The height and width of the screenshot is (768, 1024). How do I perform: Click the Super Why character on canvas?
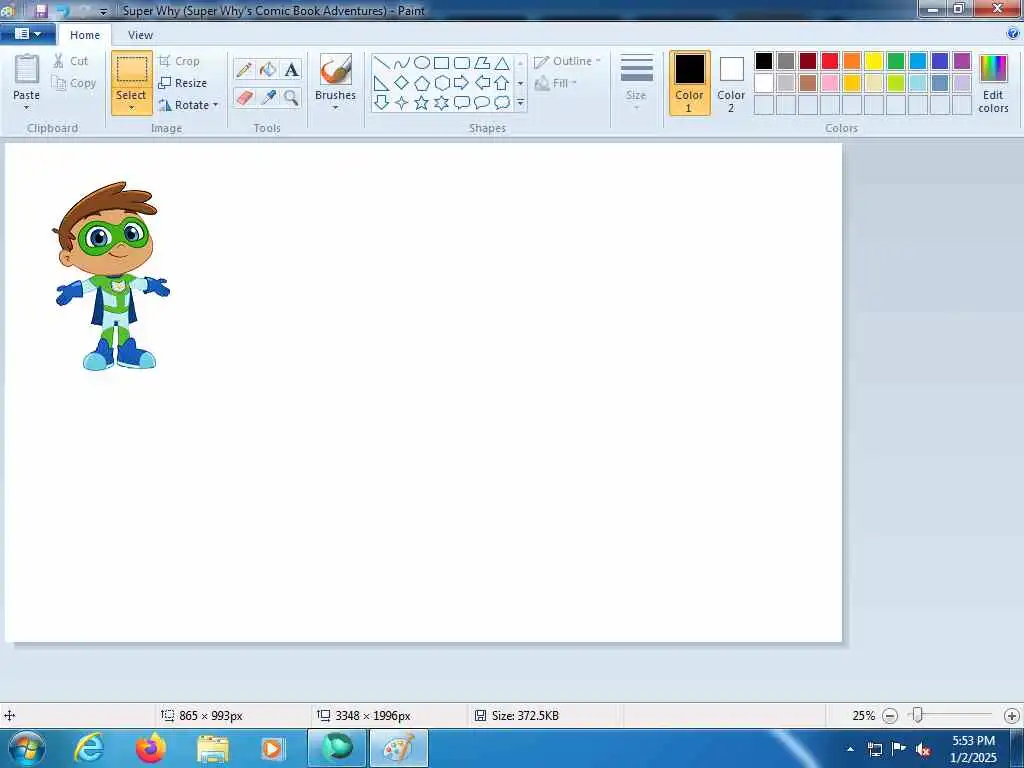pyautogui.click(x=110, y=276)
